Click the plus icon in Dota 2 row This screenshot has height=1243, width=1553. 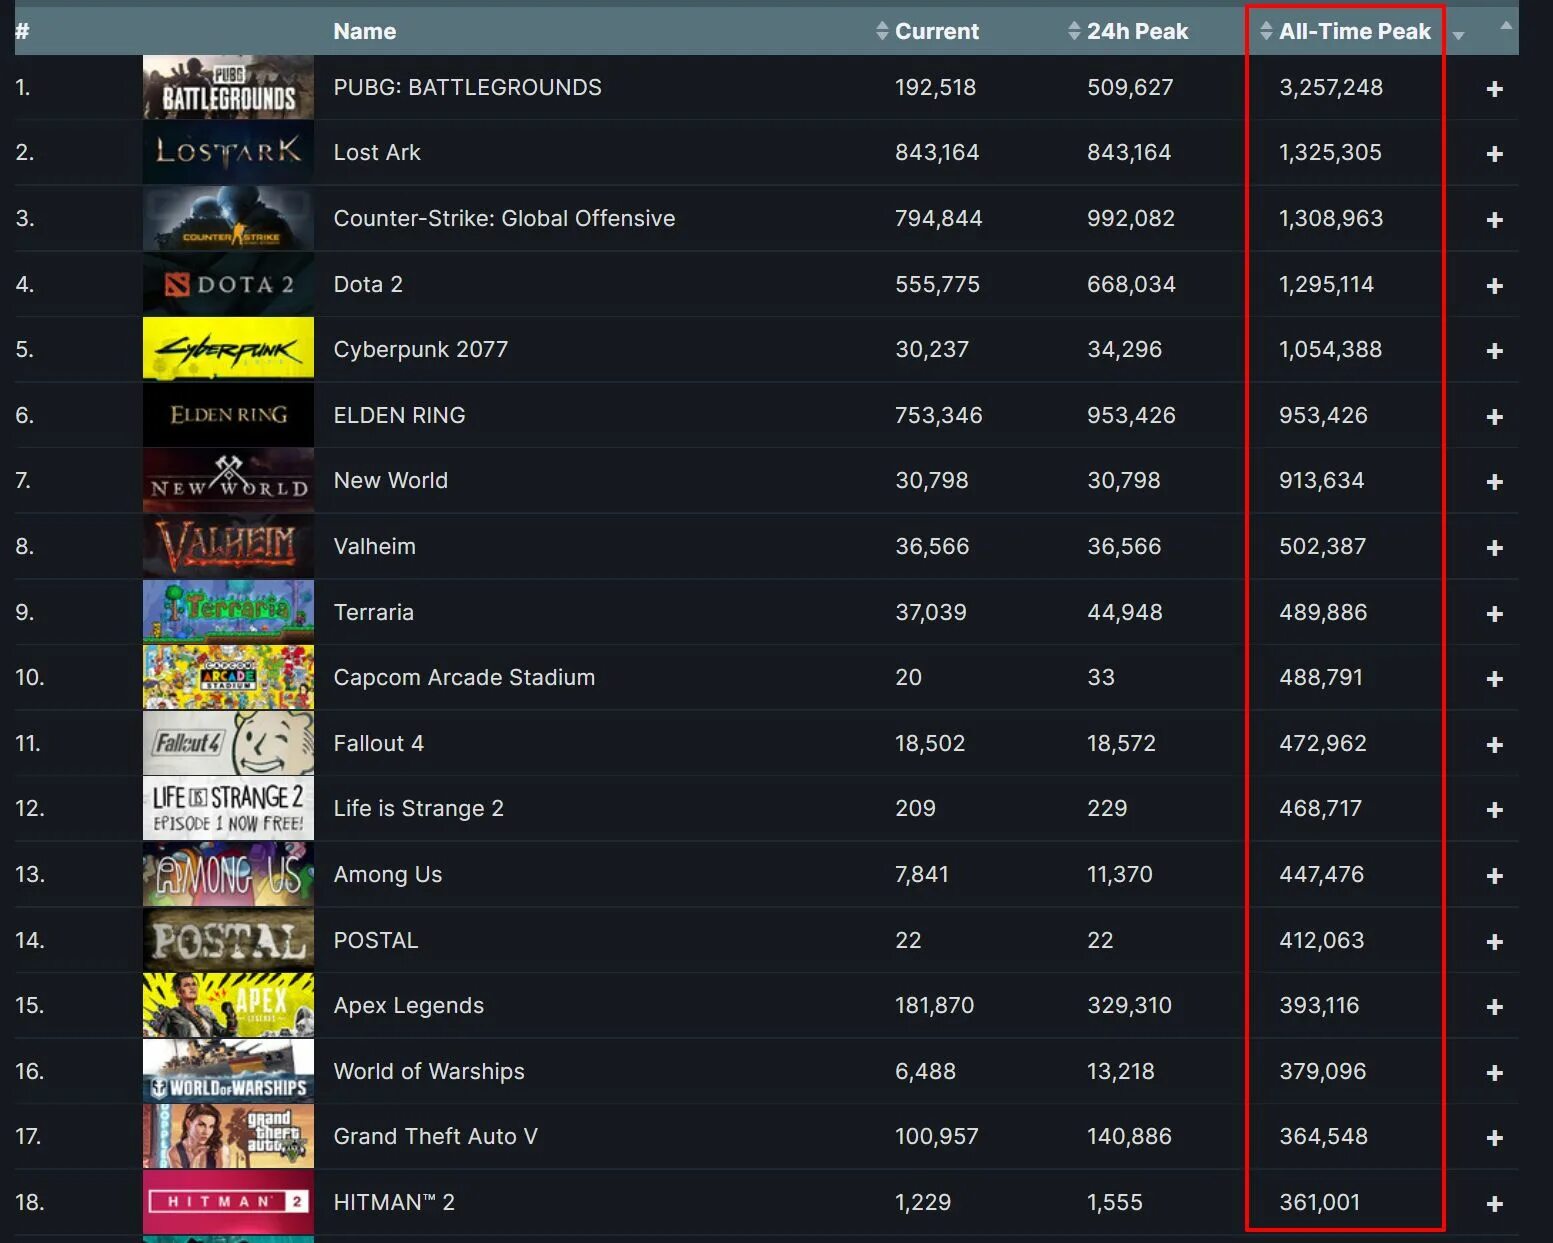tap(1494, 286)
